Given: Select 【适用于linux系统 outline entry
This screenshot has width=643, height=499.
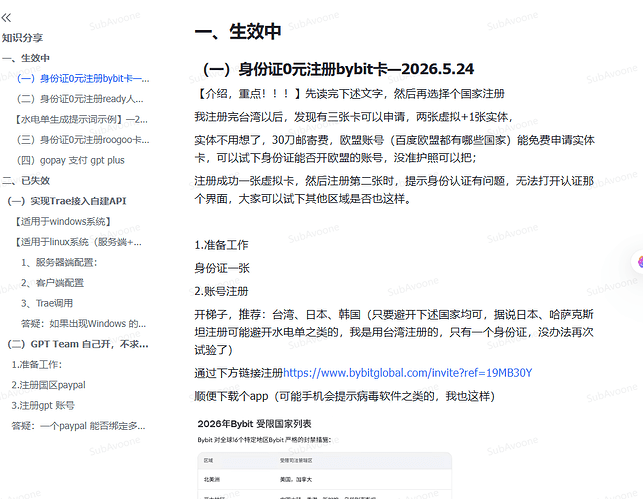Looking at the screenshot, I should tap(78, 242).
